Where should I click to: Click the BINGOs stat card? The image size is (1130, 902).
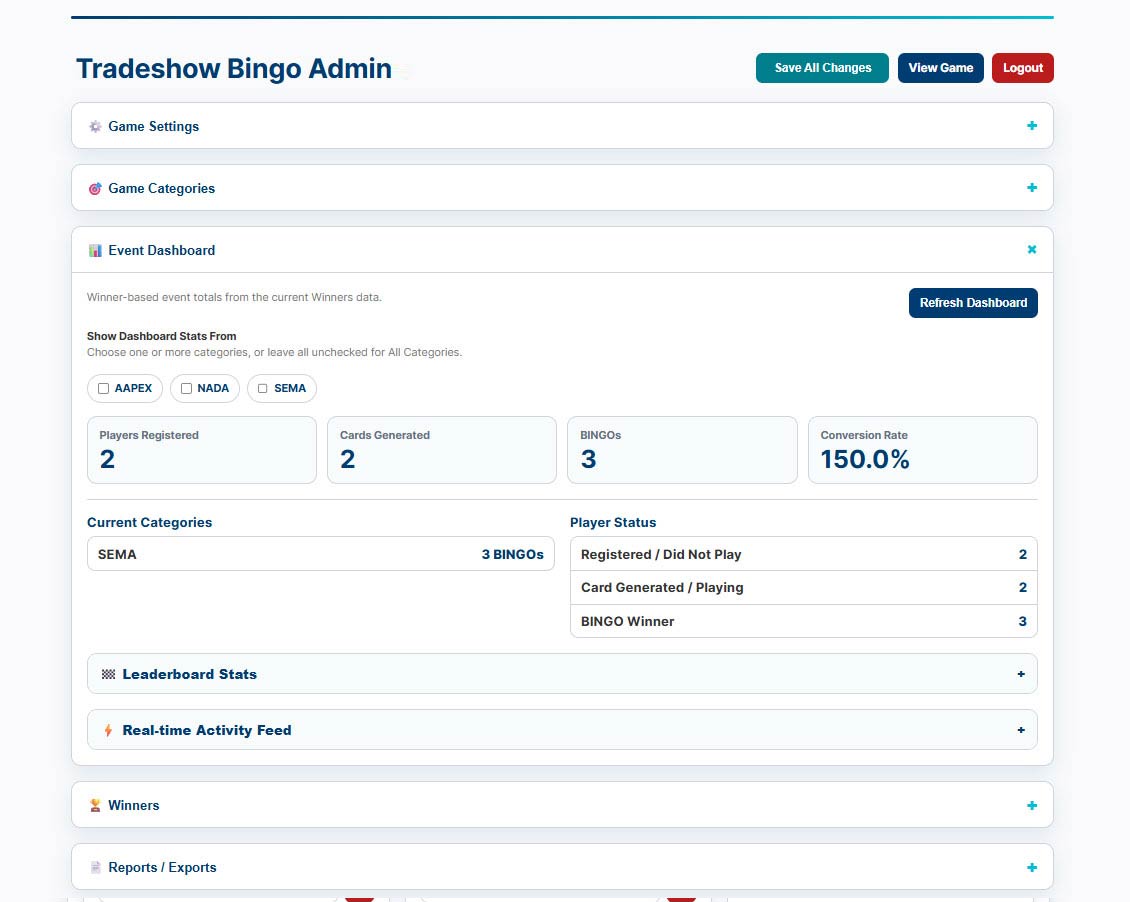point(682,450)
